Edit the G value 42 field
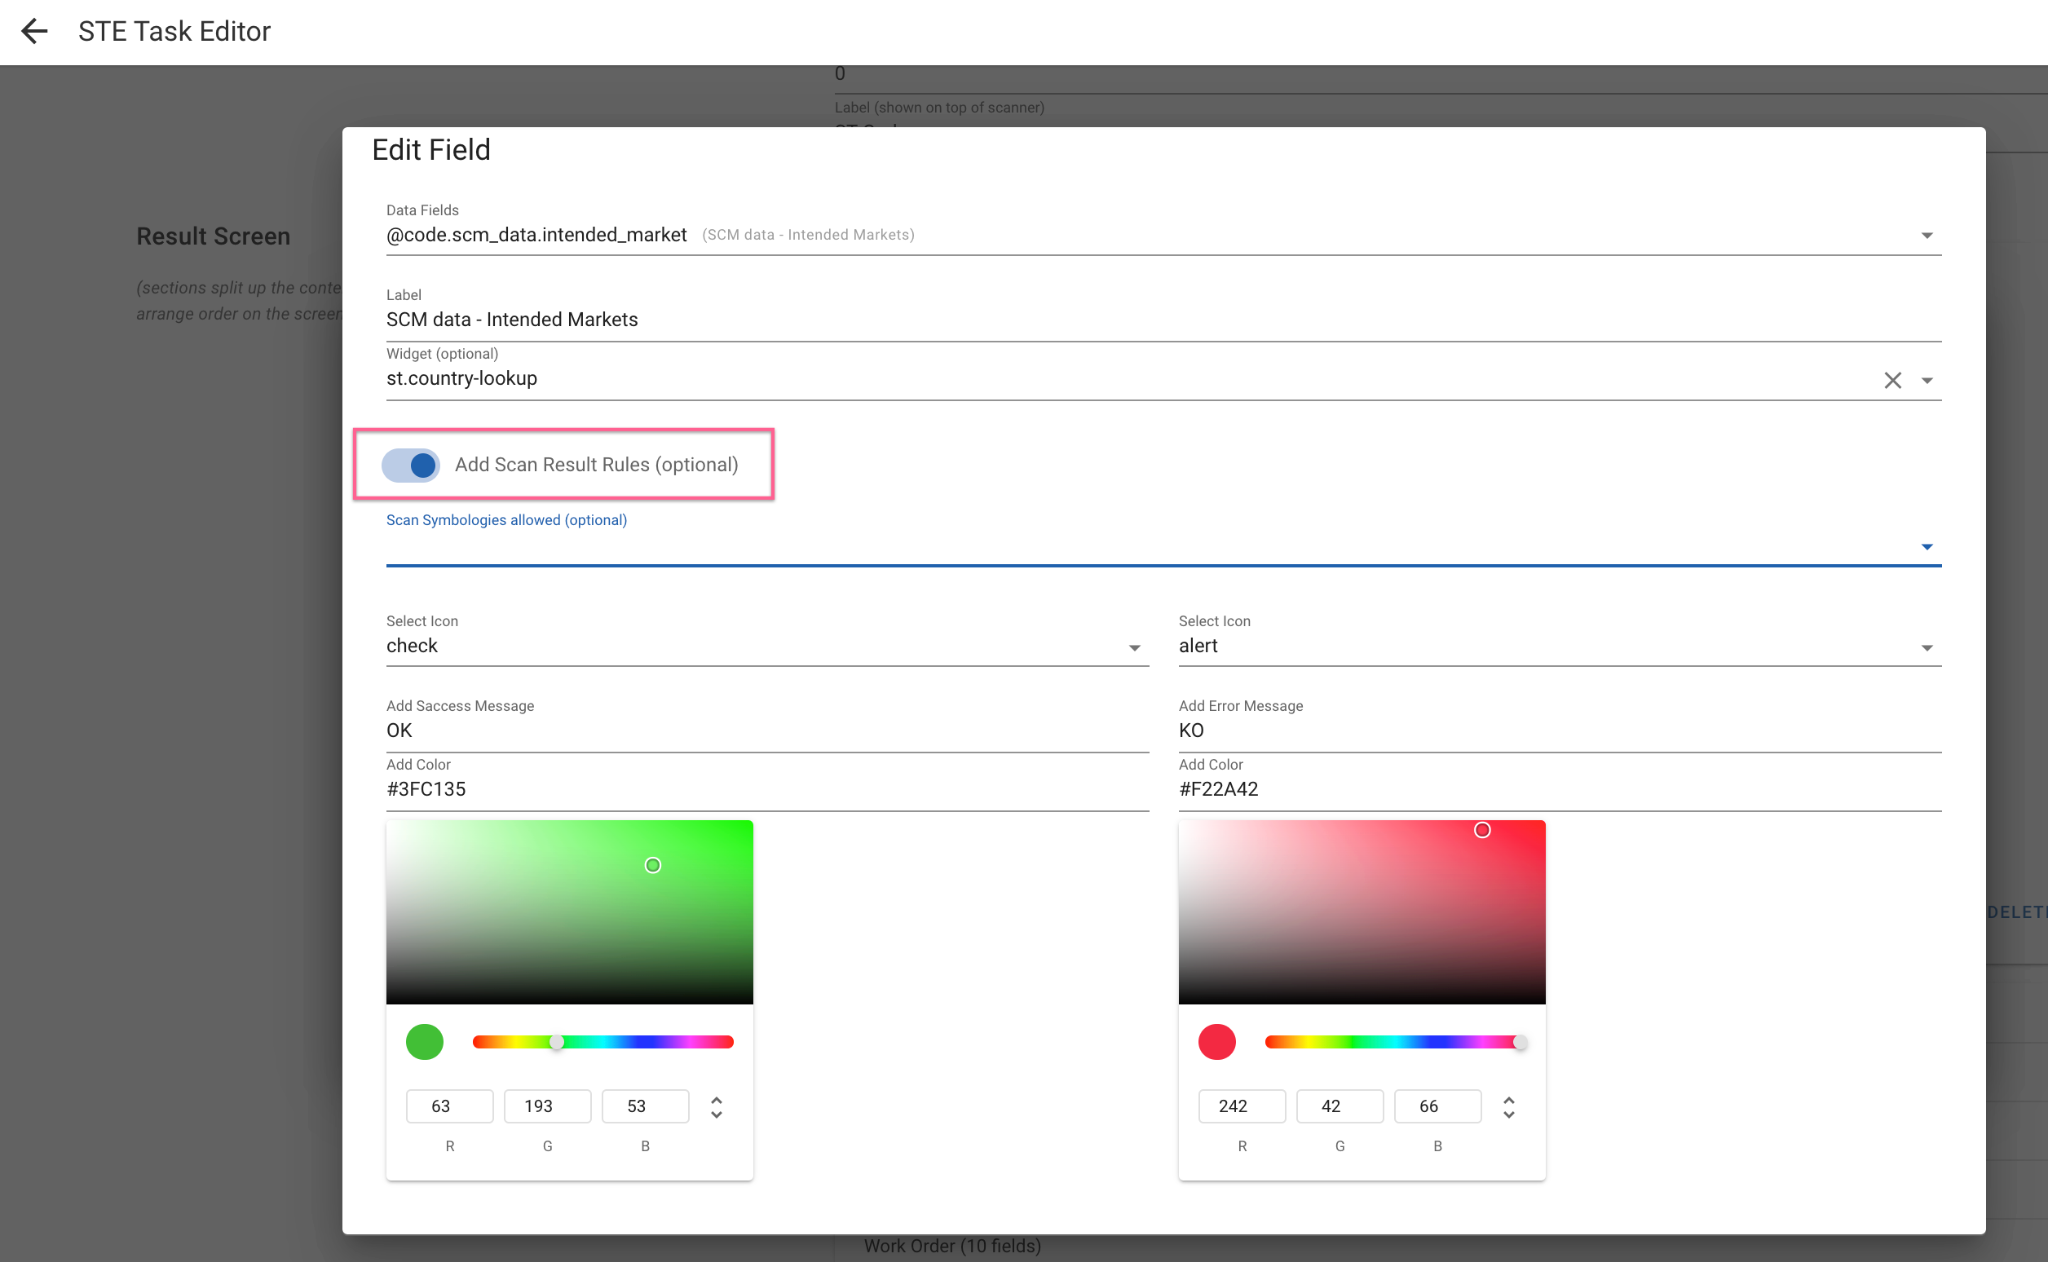Screen dimensions: 2048x1262 tap(1340, 1106)
